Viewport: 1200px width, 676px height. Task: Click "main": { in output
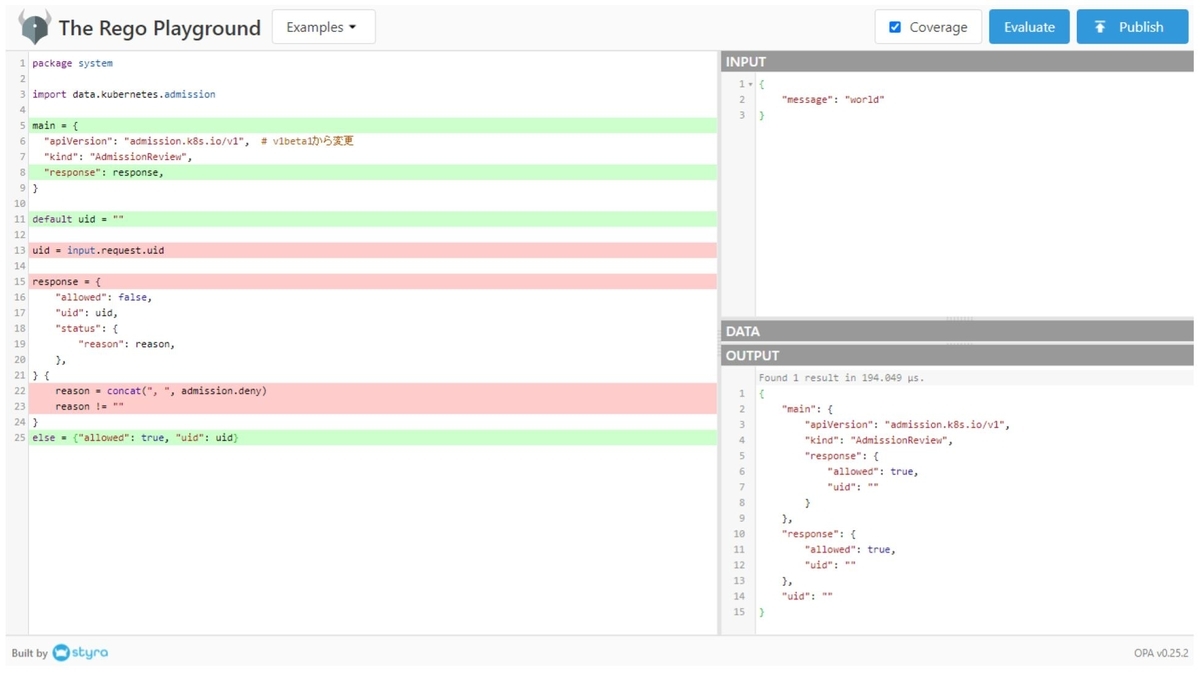[807, 409]
